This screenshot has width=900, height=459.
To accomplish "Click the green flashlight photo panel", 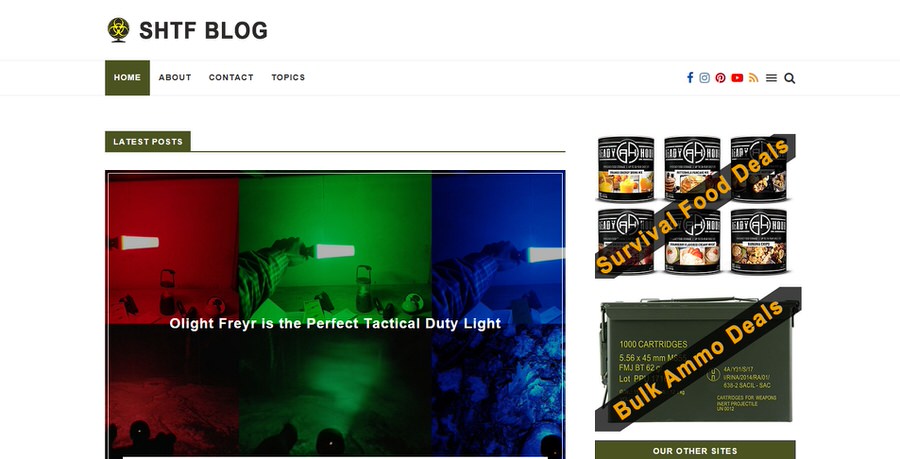I will 335,250.
